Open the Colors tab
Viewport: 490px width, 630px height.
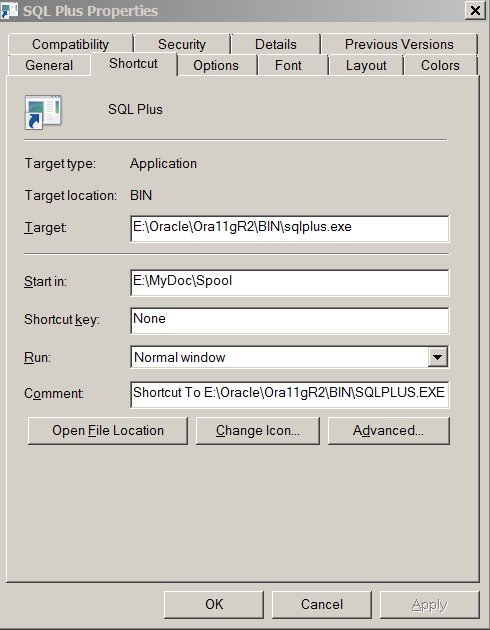click(x=440, y=65)
